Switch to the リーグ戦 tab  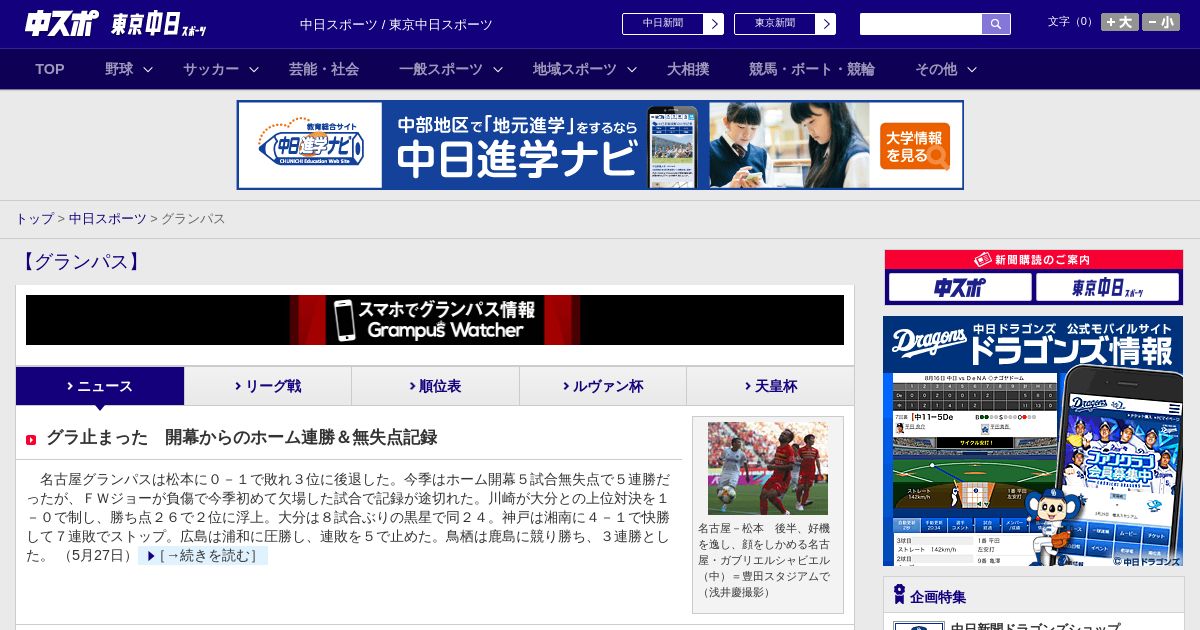(268, 386)
